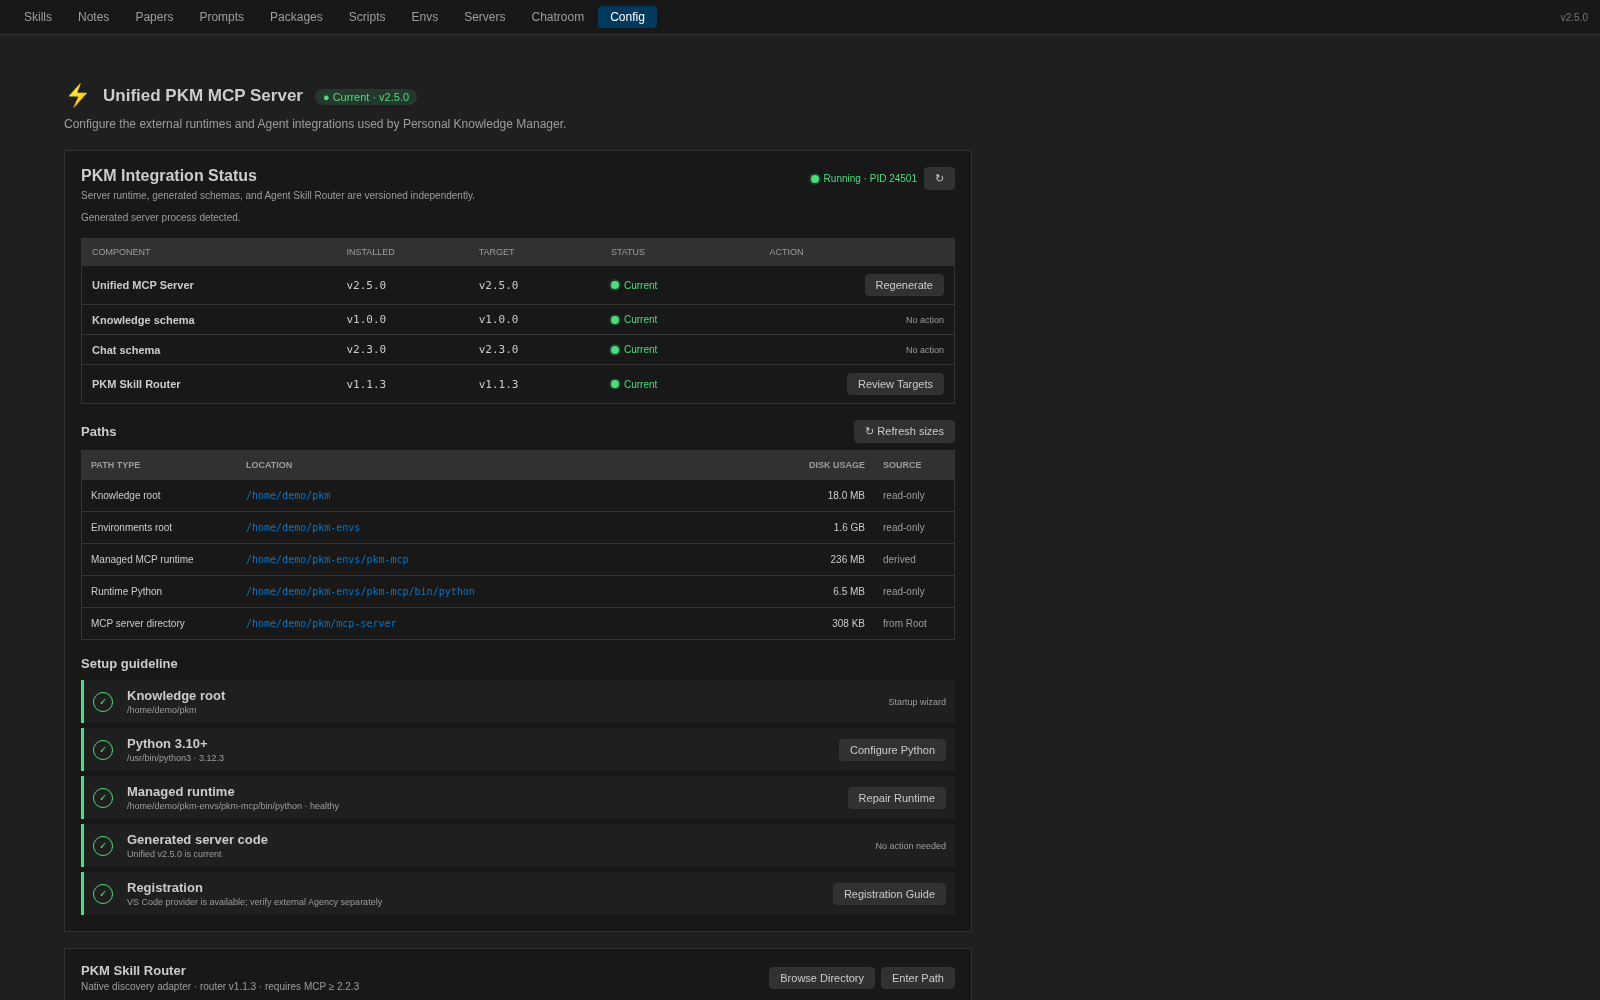Go to the Servers tab
This screenshot has width=1600, height=1000.
point(484,17)
